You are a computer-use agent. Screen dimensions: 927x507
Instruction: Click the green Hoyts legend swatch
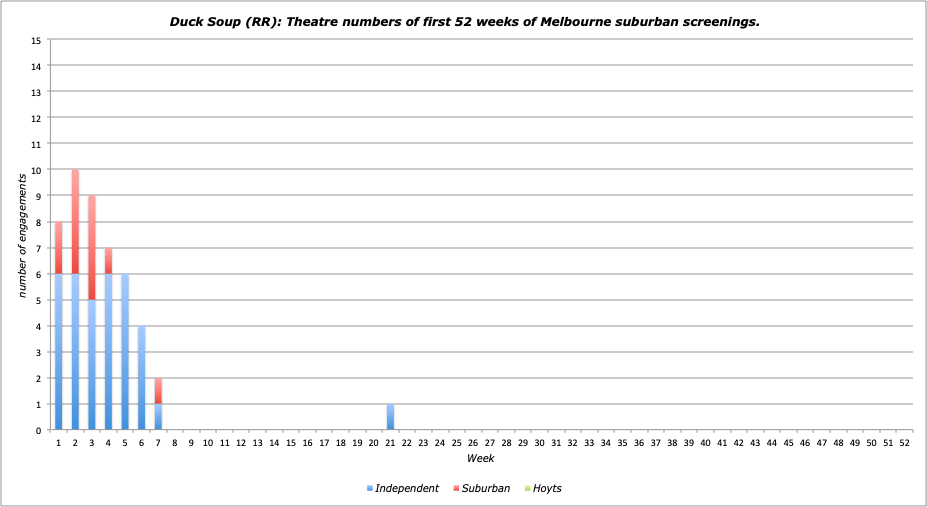[527, 489]
